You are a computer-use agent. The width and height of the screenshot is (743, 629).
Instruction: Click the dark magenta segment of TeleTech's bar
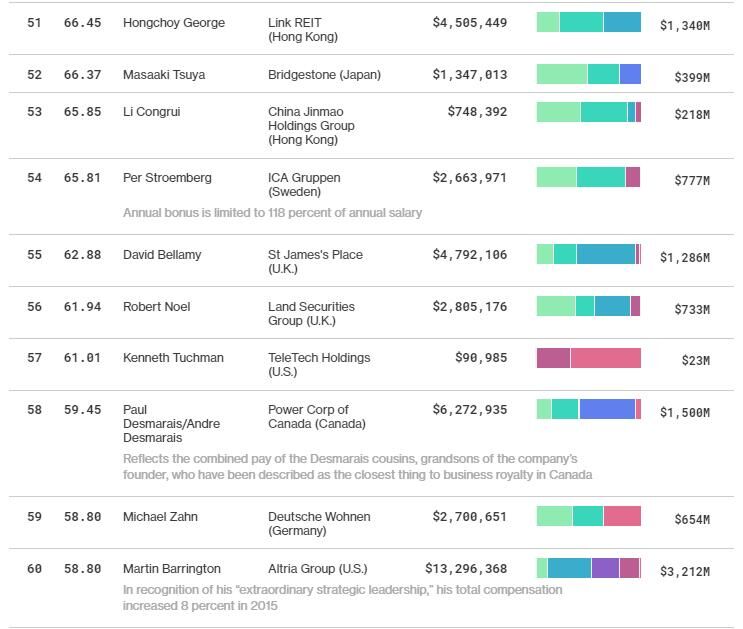tap(553, 358)
